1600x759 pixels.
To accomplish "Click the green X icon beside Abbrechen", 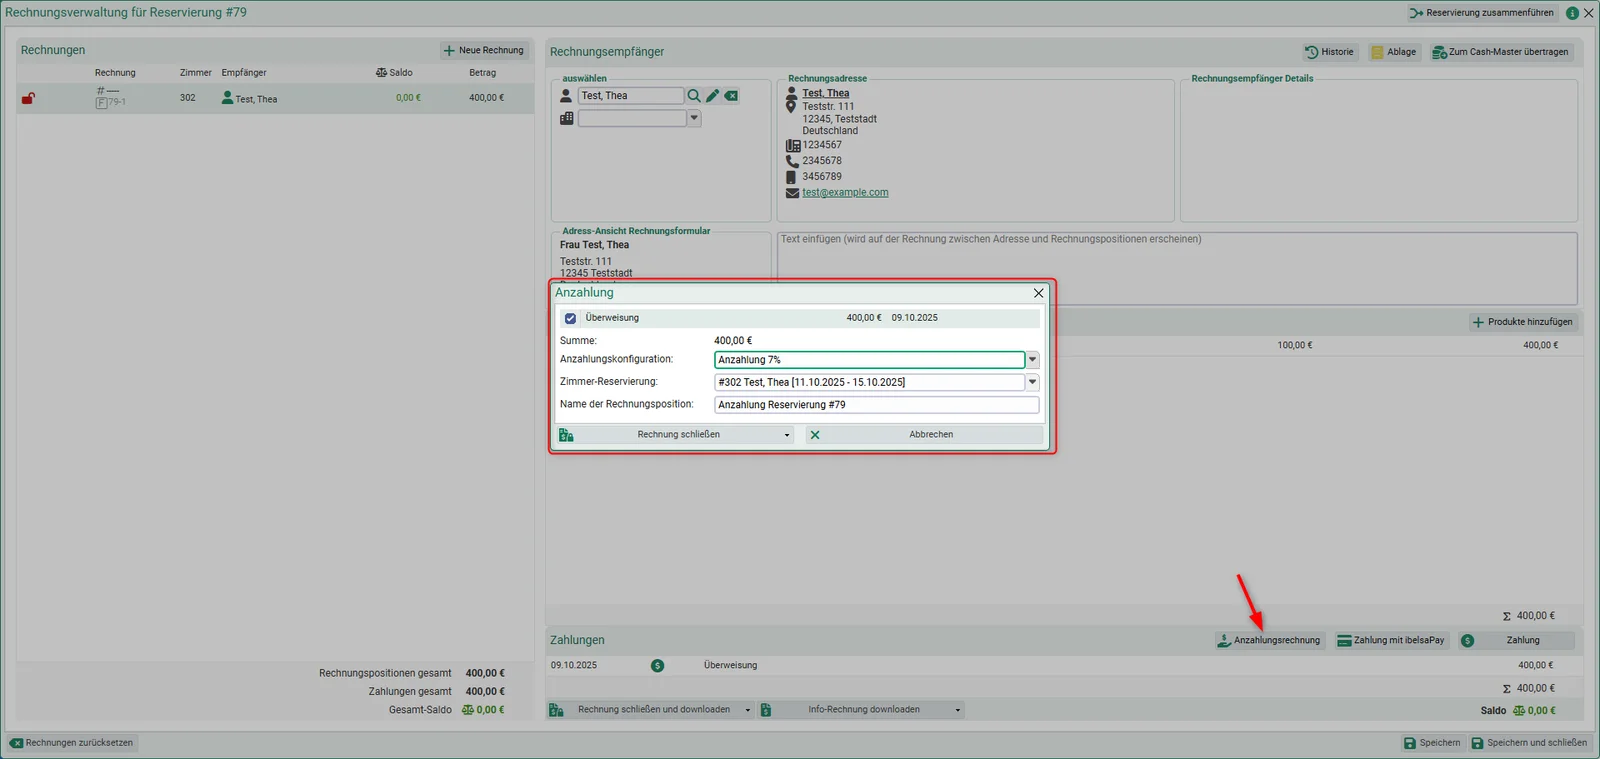I will click(815, 435).
